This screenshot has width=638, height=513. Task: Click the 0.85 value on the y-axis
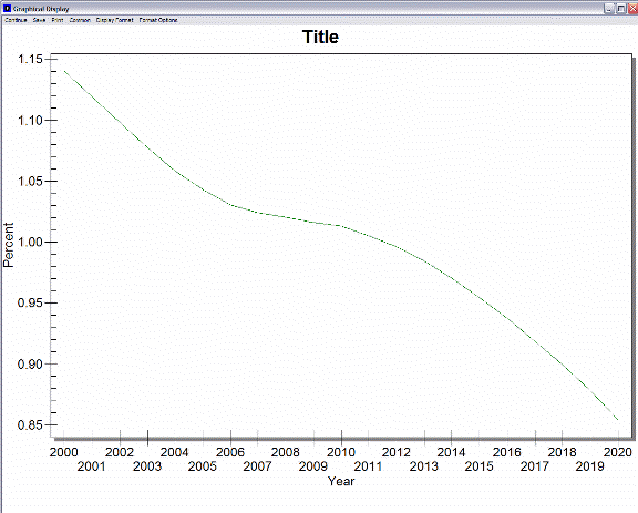[x=33, y=426]
